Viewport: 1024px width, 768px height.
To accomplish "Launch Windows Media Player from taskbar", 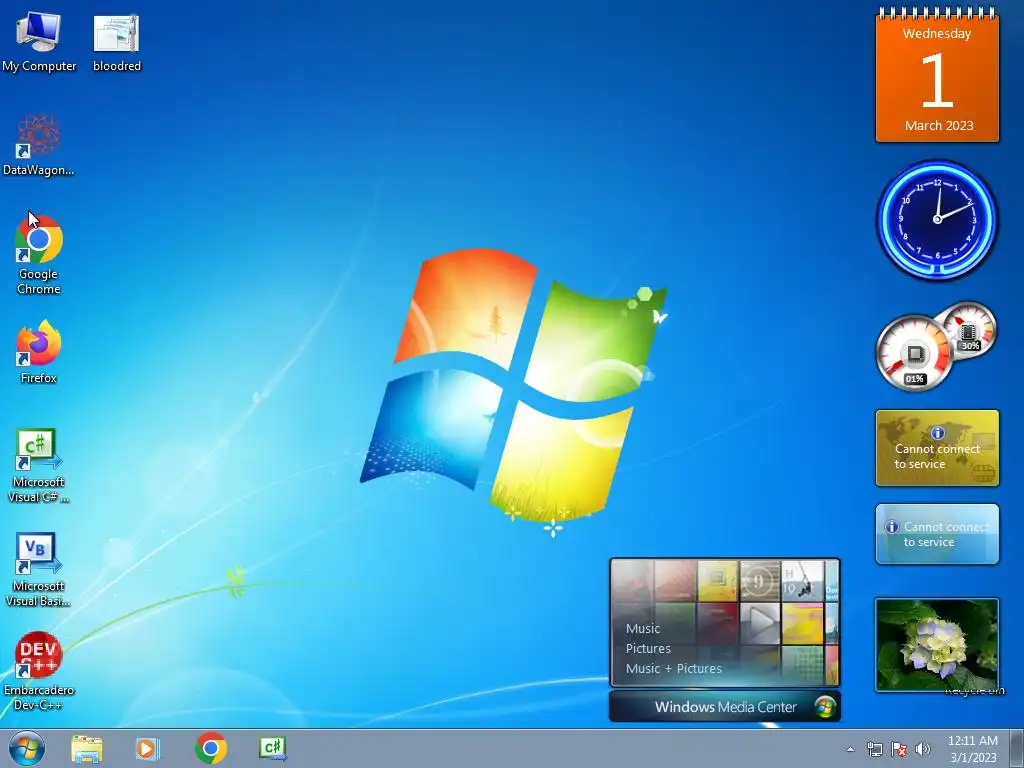I will coord(147,748).
